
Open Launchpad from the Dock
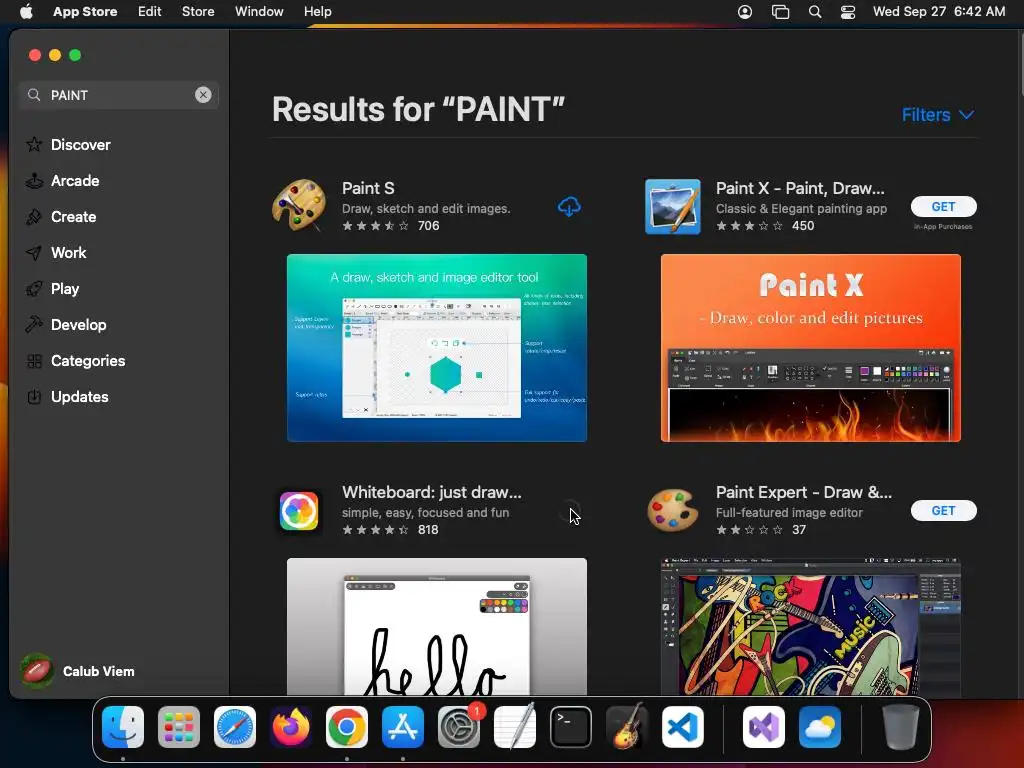click(179, 727)
